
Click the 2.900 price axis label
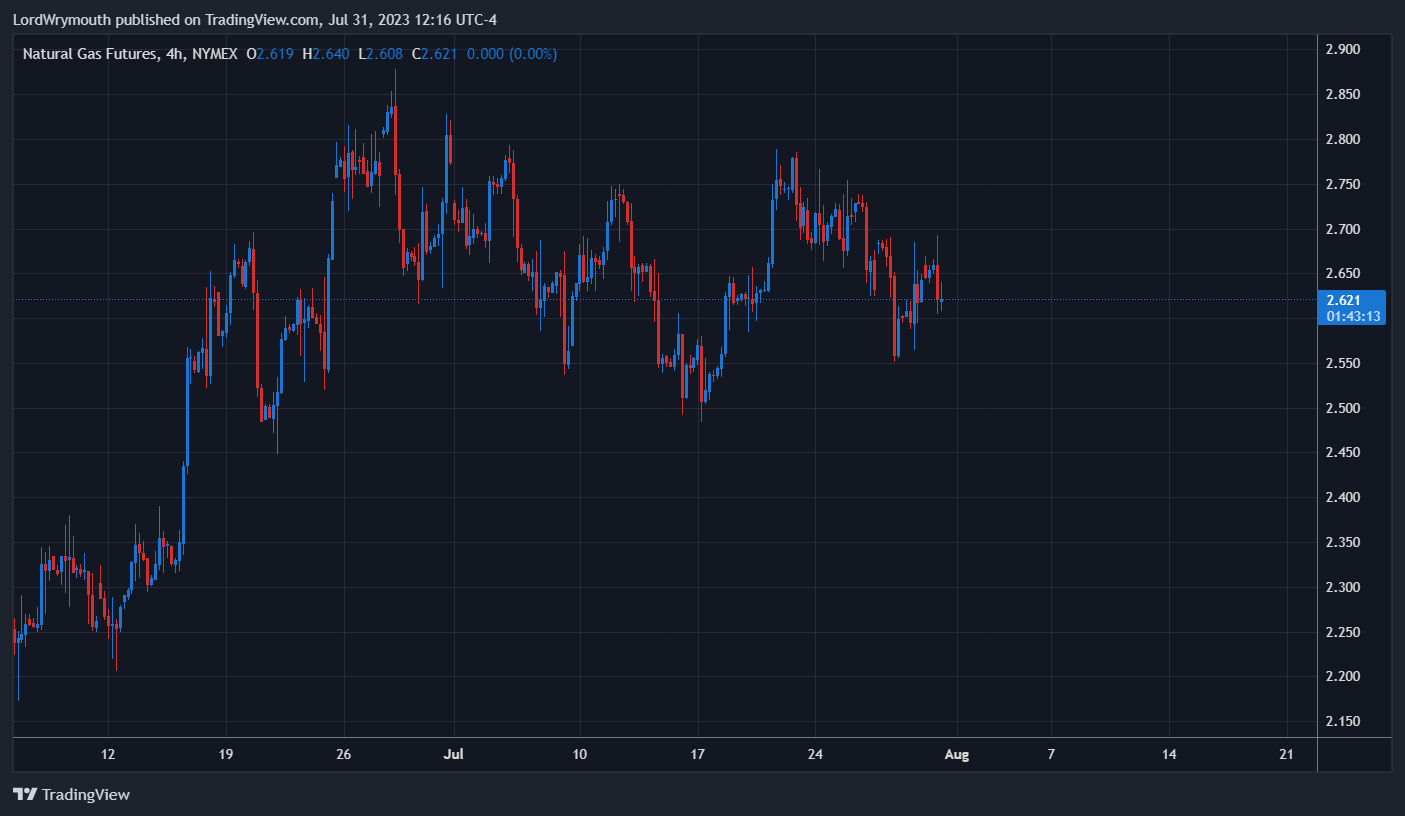(1342, 50)
